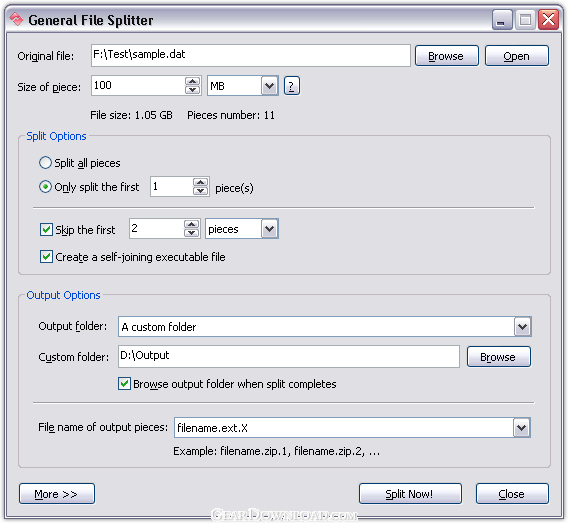Open the output pieces file name dropdown
The width and height of the screenshot is (568, 523).
(522, 428)
